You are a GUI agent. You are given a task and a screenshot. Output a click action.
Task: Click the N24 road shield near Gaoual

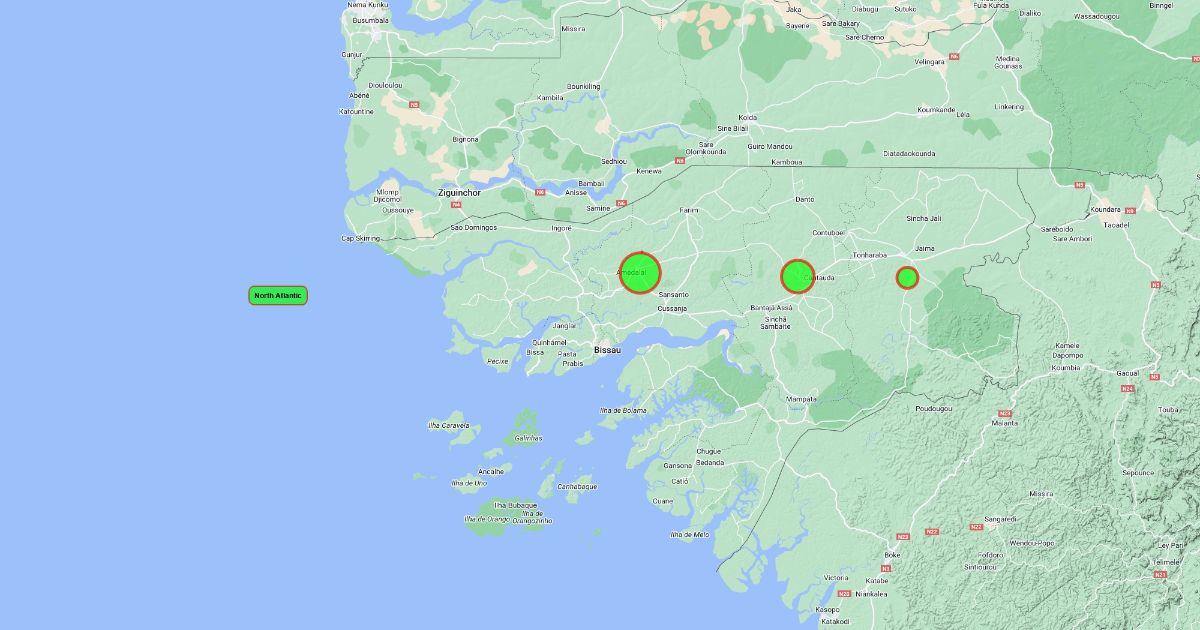tap(1128, 388)
